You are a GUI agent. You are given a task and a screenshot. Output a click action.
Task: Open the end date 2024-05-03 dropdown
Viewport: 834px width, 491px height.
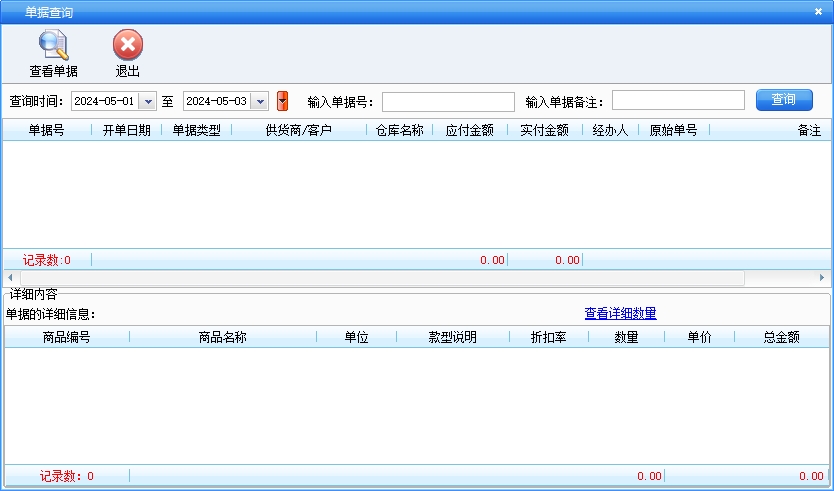260,101
